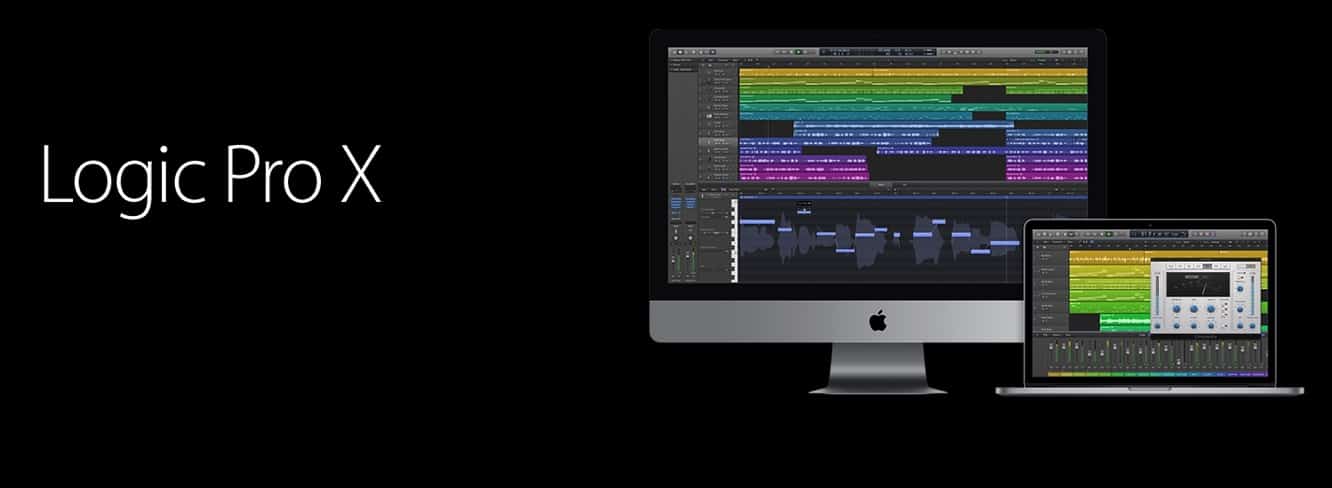Open the browser button at iMac control bar right
1332x488 pixels.
point(1080,50)
